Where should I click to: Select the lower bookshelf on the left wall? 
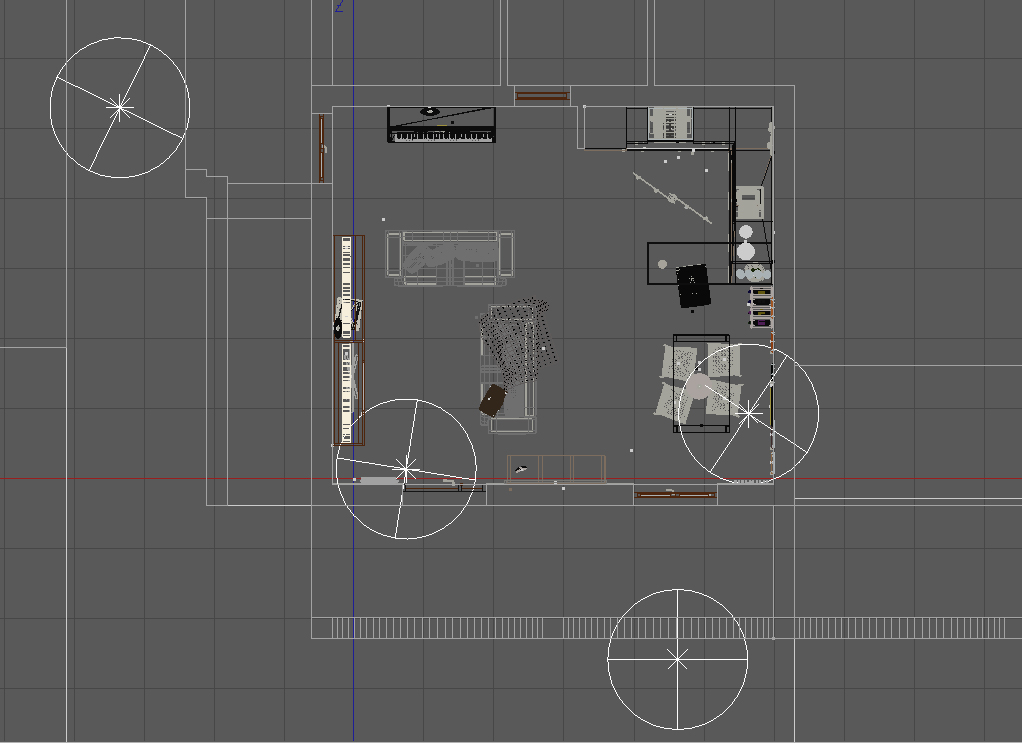pos(349,393)
